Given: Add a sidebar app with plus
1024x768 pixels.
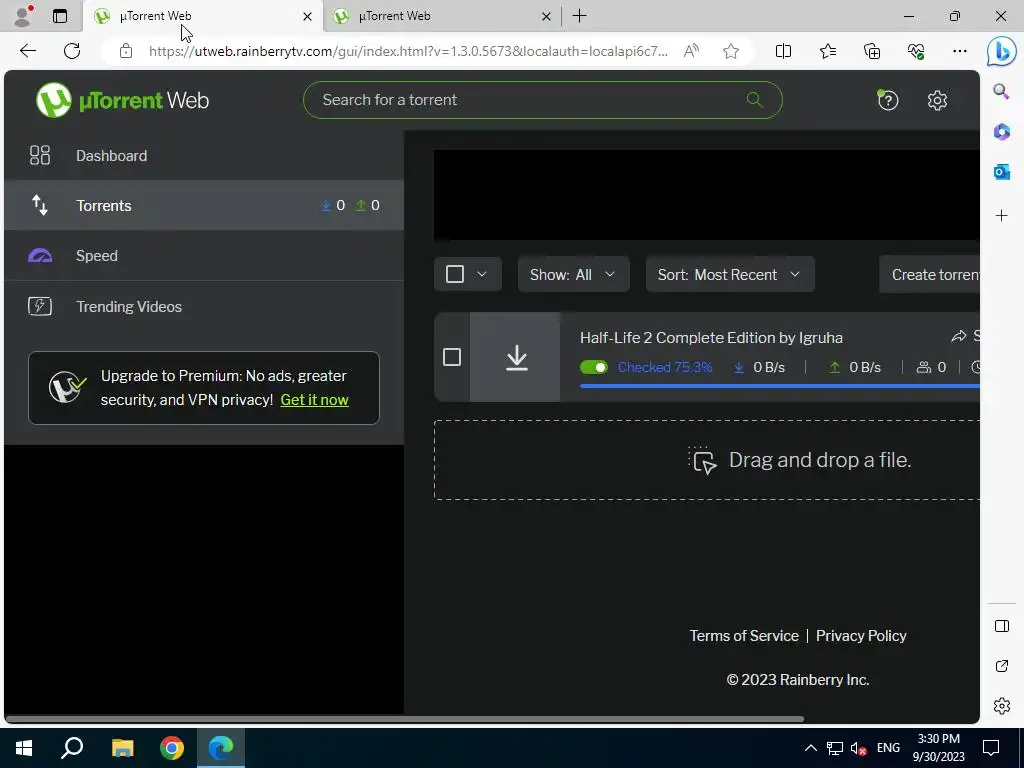Looking at the screenshot, I should point(1001,216).
